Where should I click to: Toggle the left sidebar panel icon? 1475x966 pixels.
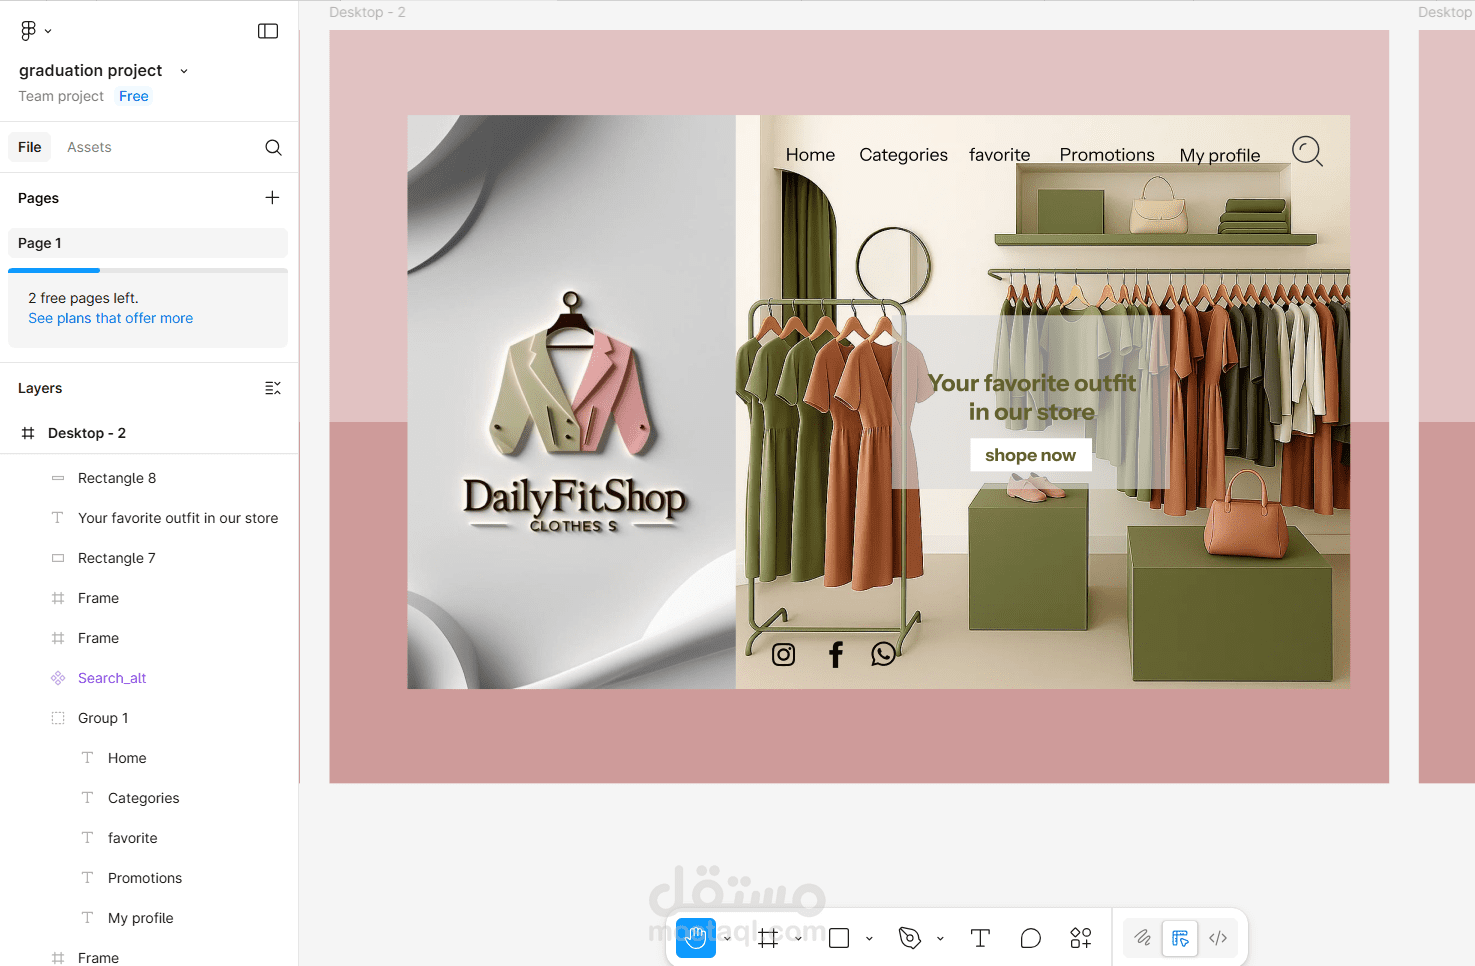268,31
